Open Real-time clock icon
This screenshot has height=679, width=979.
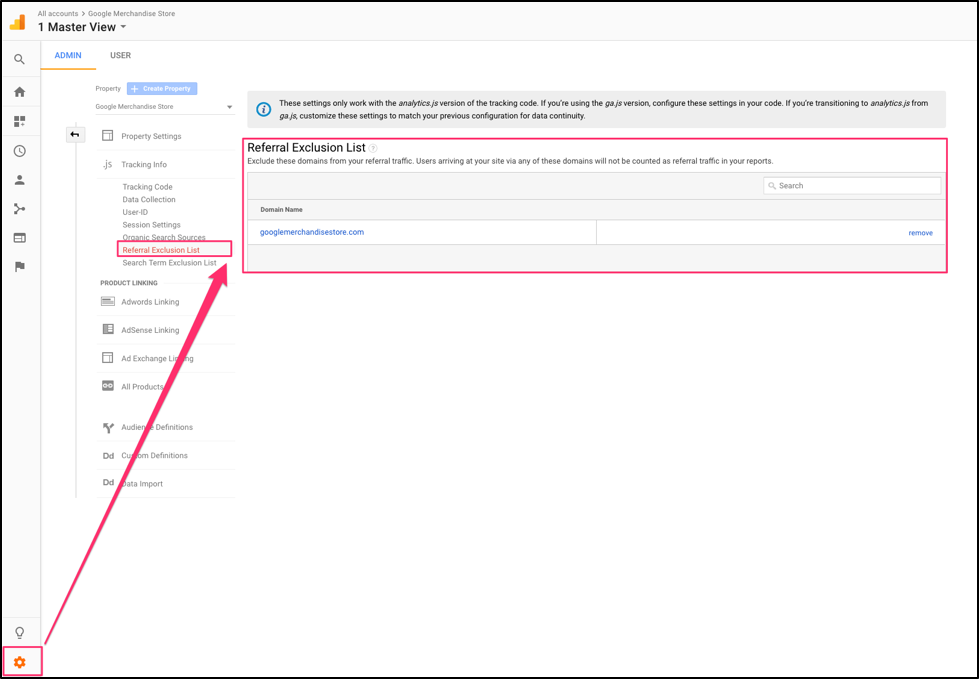click(19, 151)
